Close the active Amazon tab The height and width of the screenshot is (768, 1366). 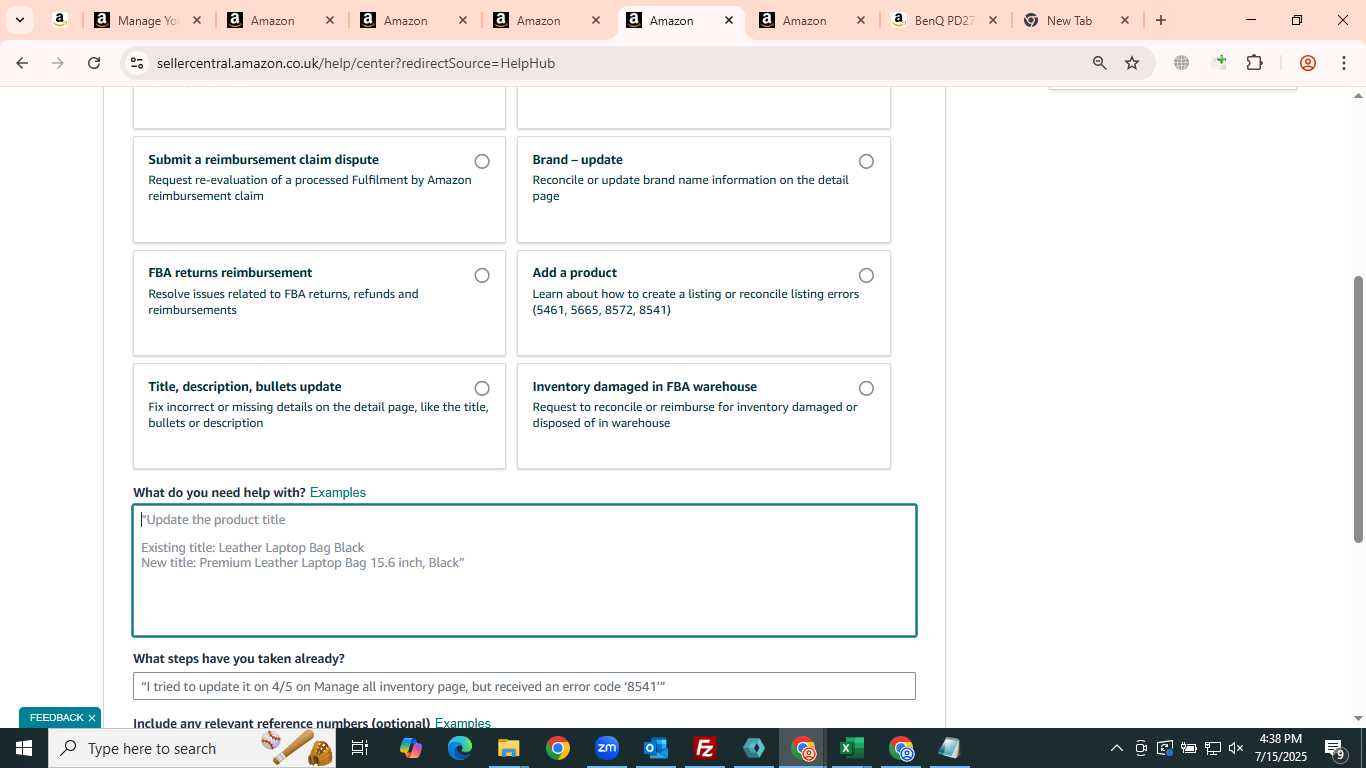[729, 20]
